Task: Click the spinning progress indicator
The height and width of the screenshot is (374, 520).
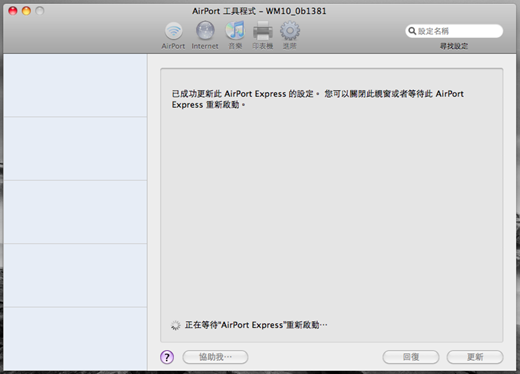Action: [x=176, y=325]
